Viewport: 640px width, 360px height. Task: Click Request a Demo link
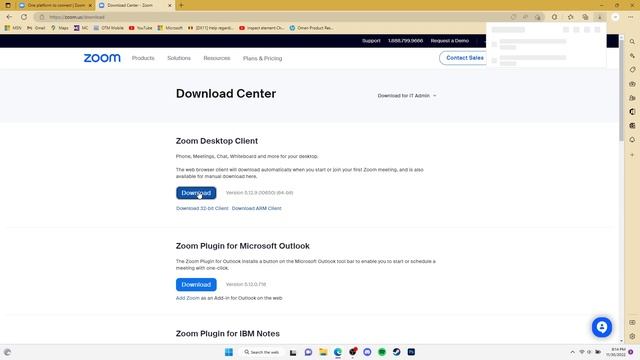[449, 41]
